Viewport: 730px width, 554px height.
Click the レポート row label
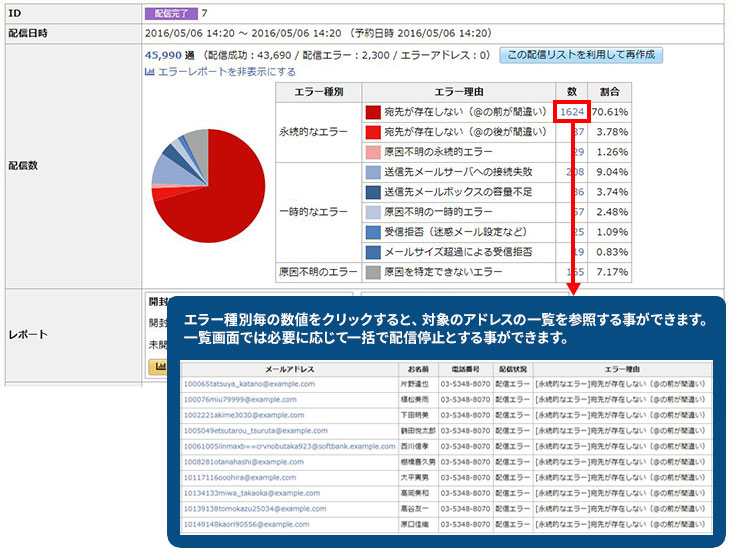coord(28,335)
